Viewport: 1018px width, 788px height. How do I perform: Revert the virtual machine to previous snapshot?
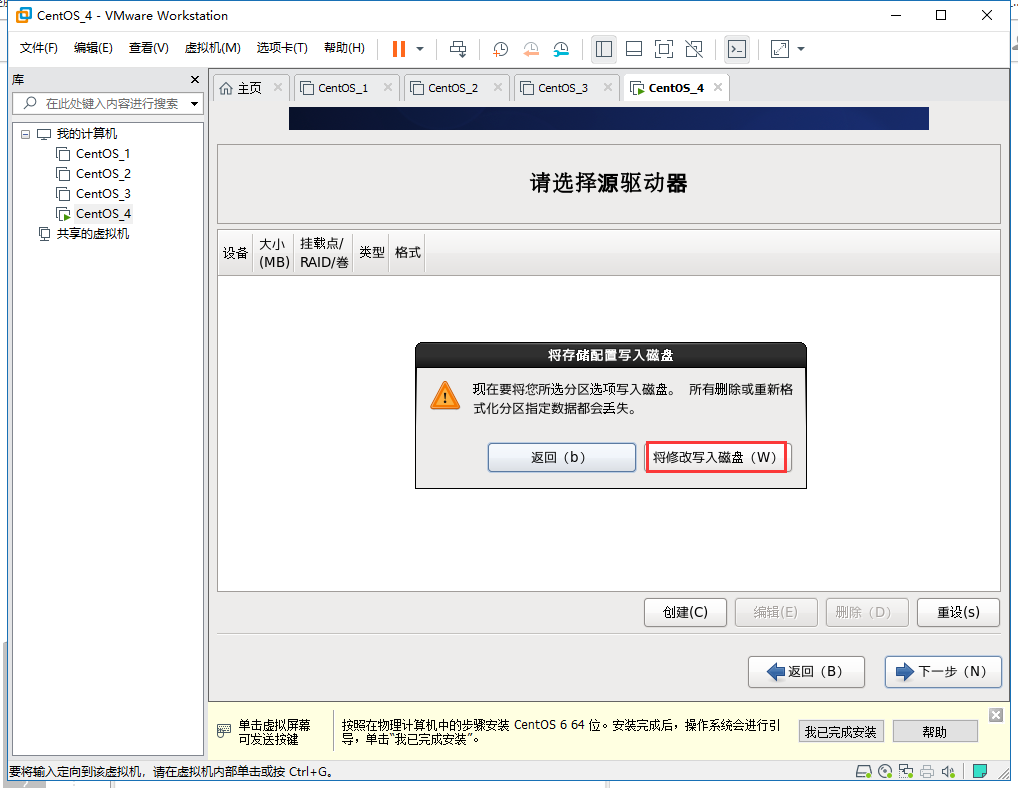(530, 49)
